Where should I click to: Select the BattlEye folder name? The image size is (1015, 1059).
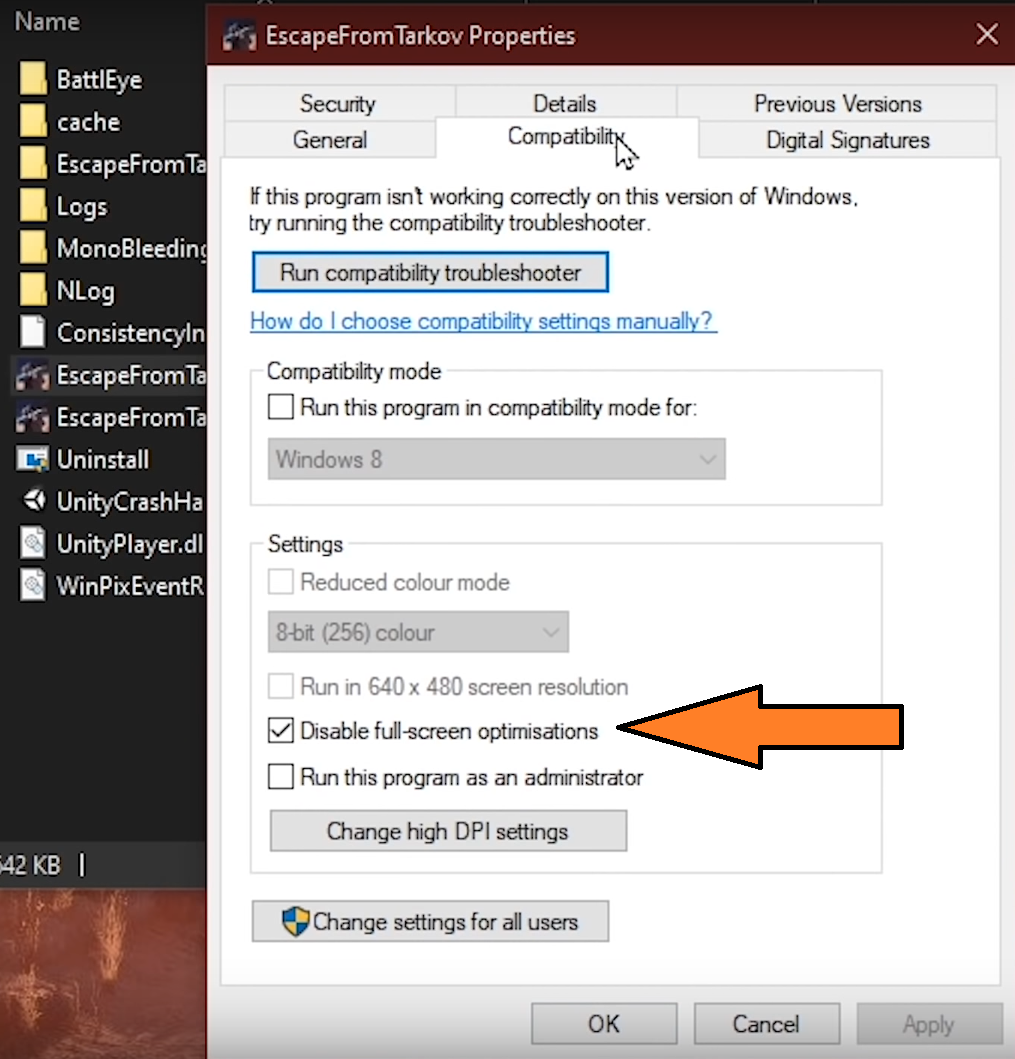99,80
